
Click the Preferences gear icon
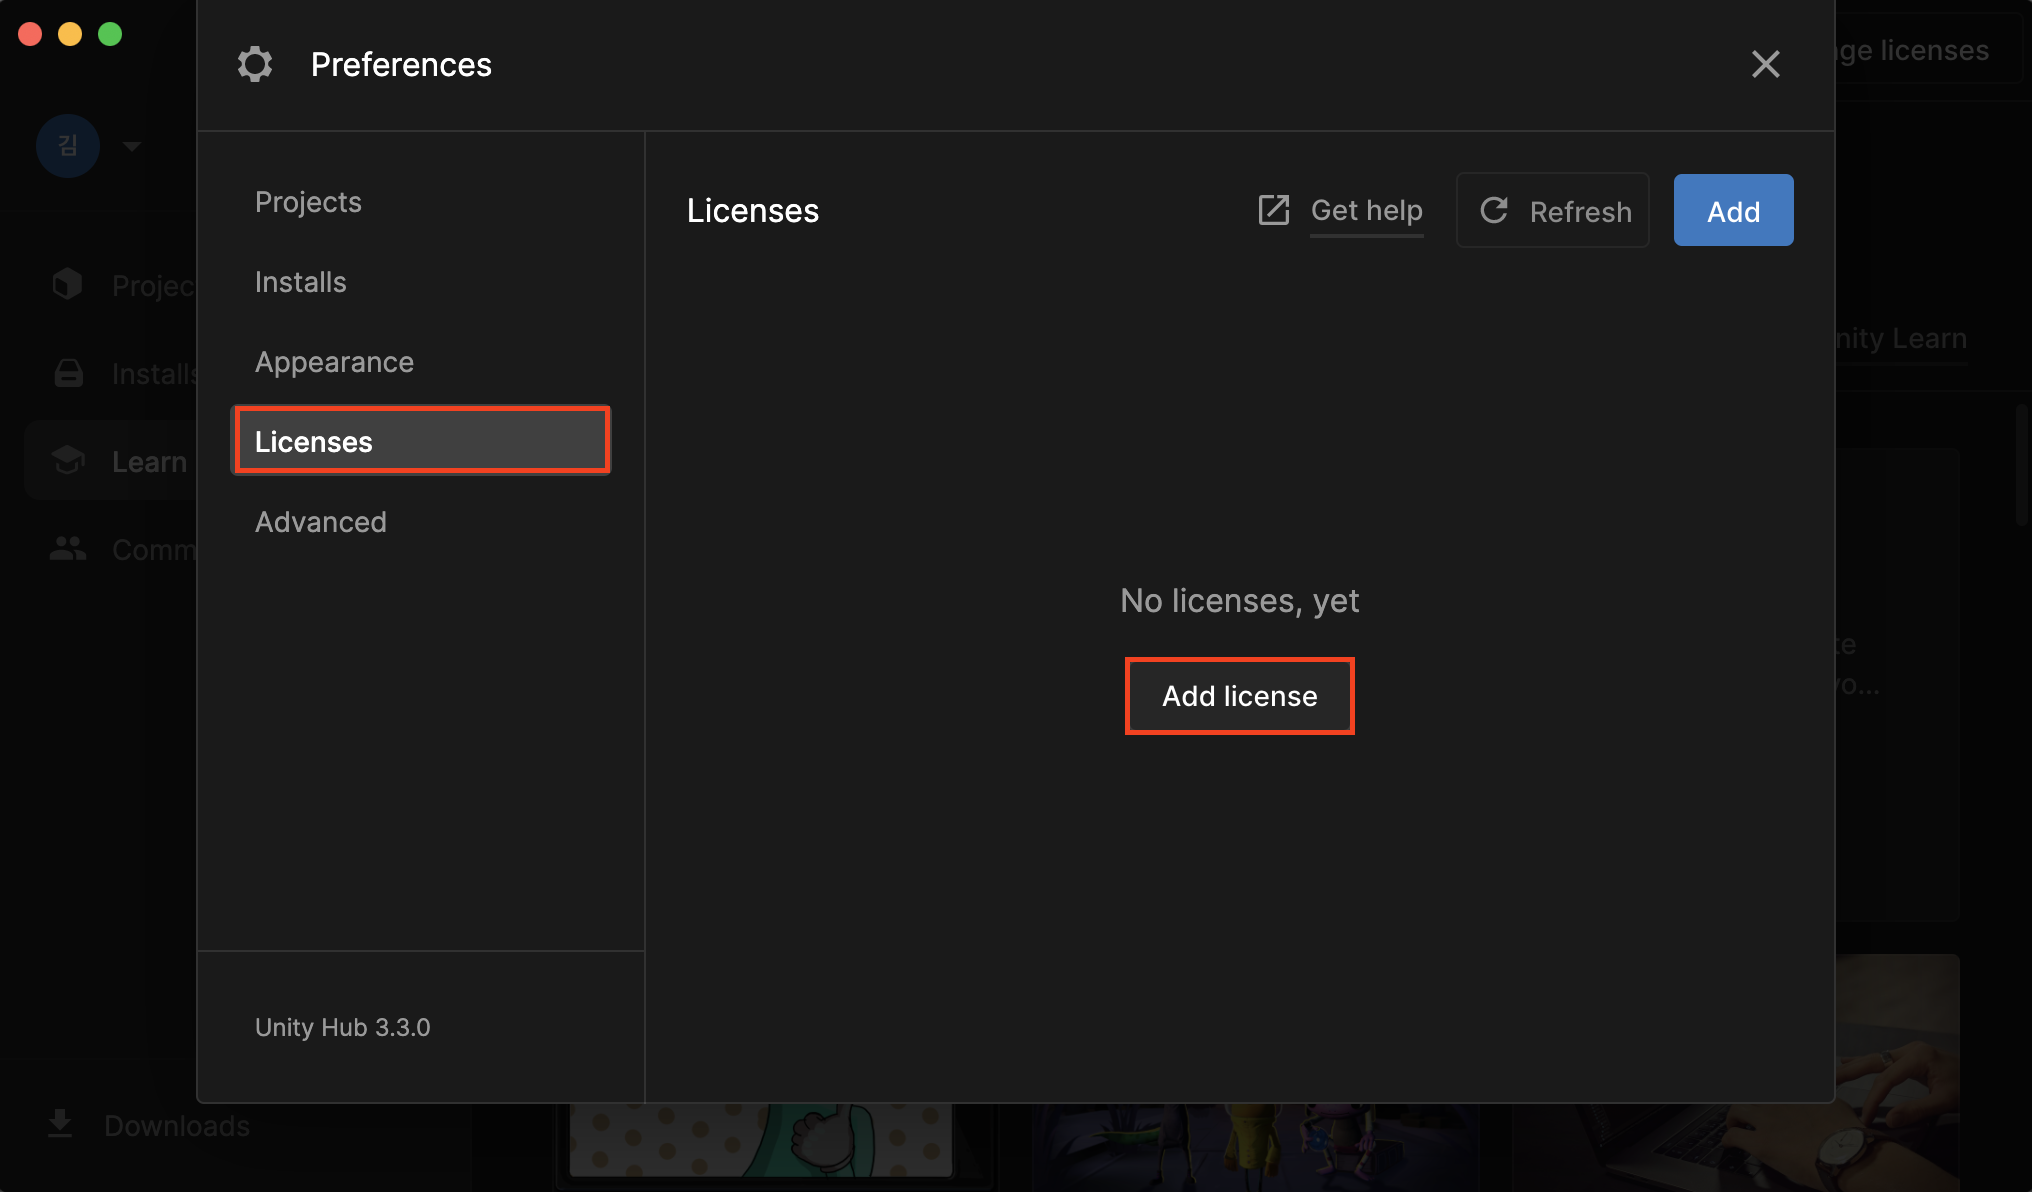[255, 65]
